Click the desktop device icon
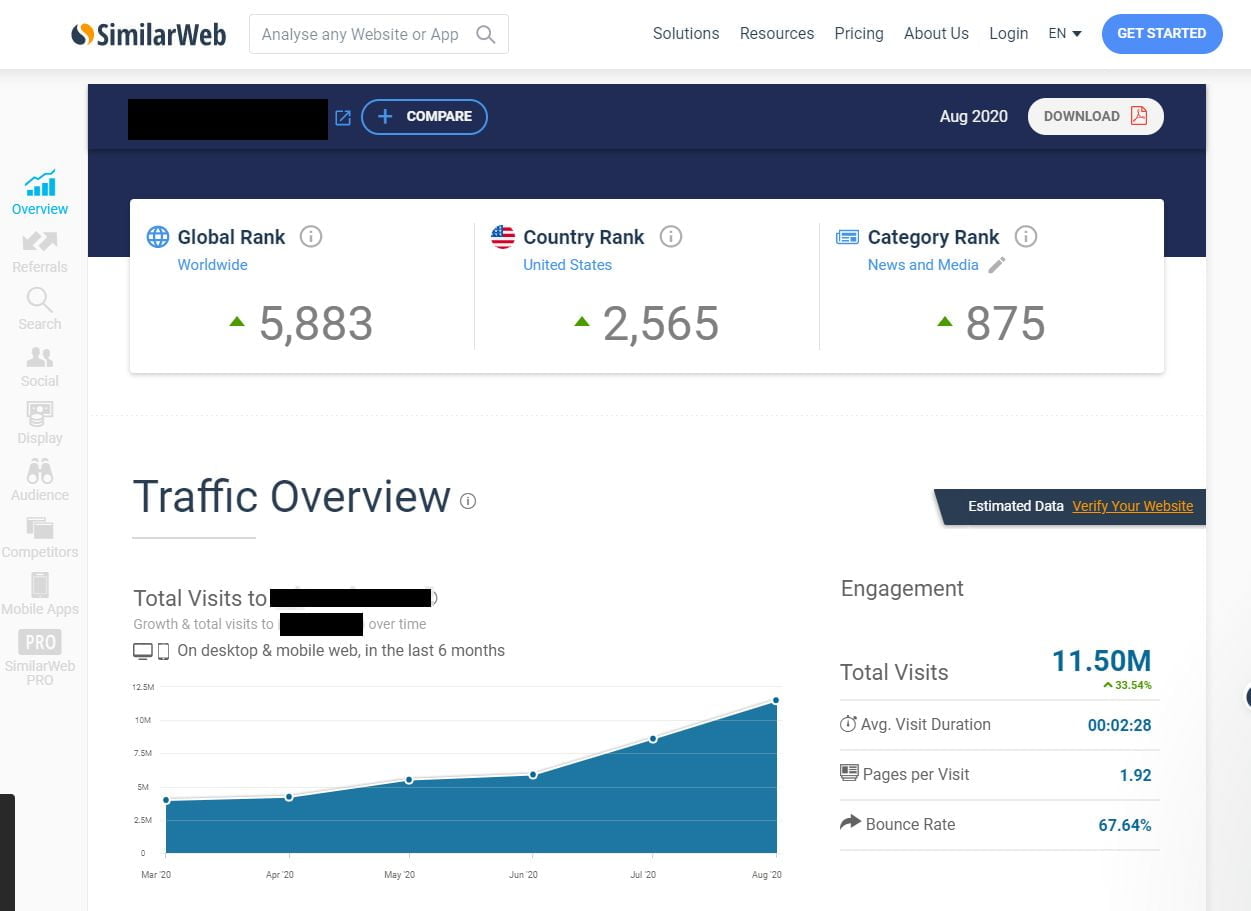 (x=143, y=651)
